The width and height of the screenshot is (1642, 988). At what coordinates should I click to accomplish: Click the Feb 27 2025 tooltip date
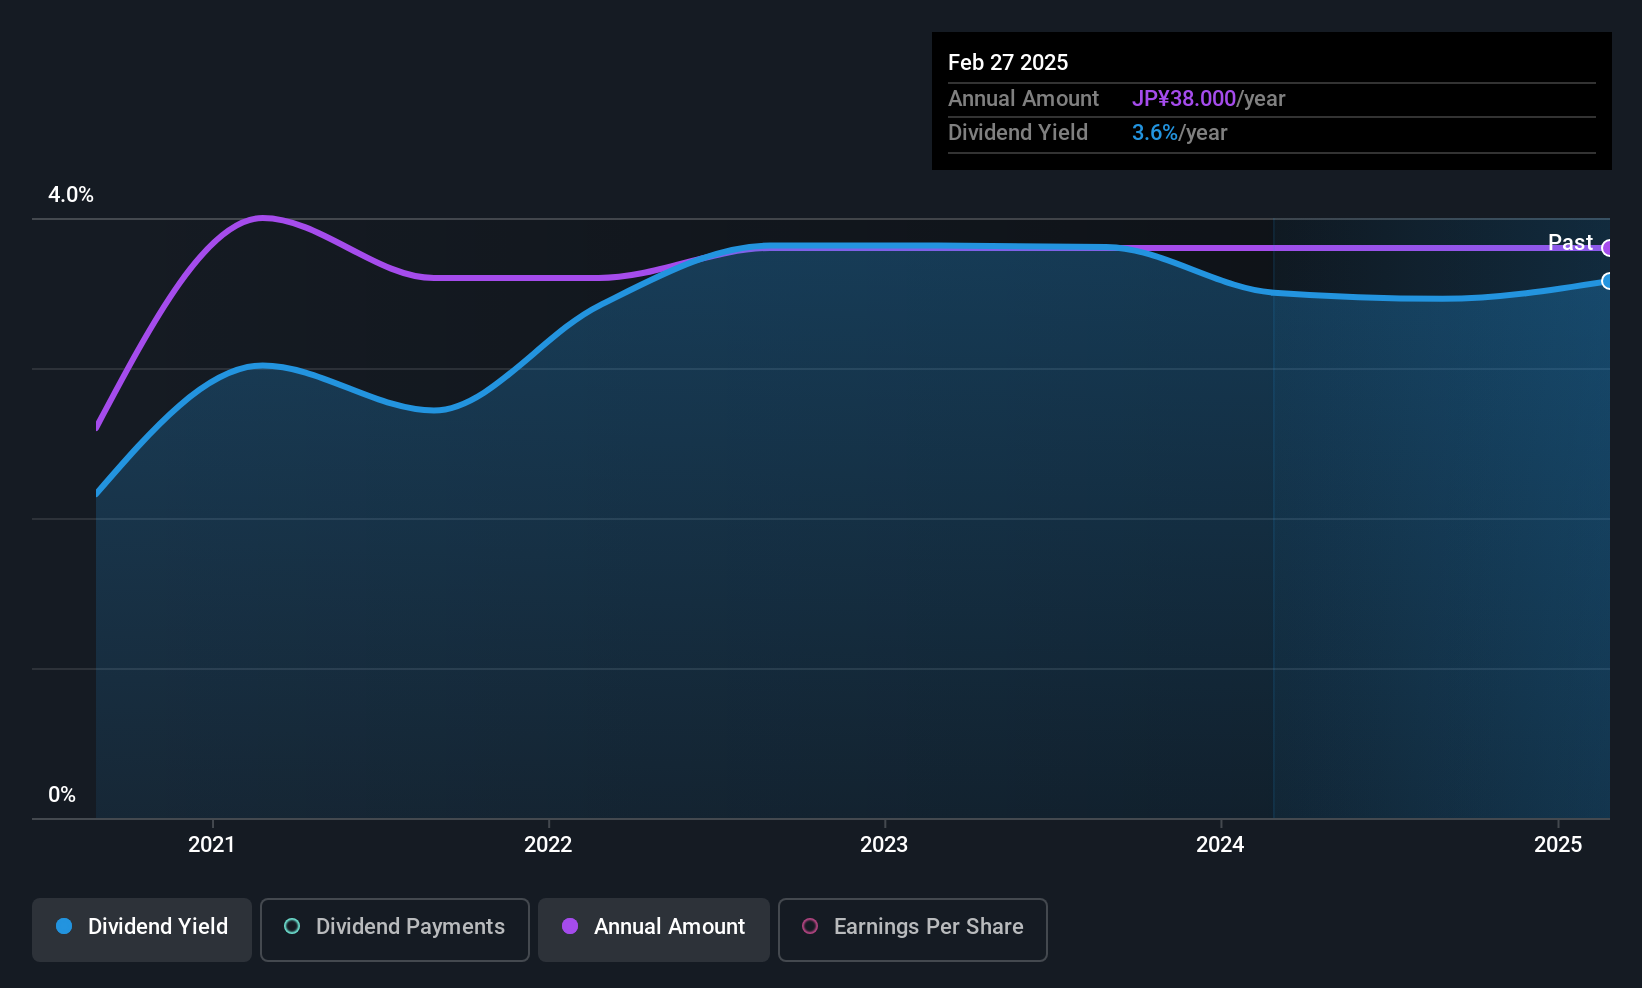tap(1008, 62)
